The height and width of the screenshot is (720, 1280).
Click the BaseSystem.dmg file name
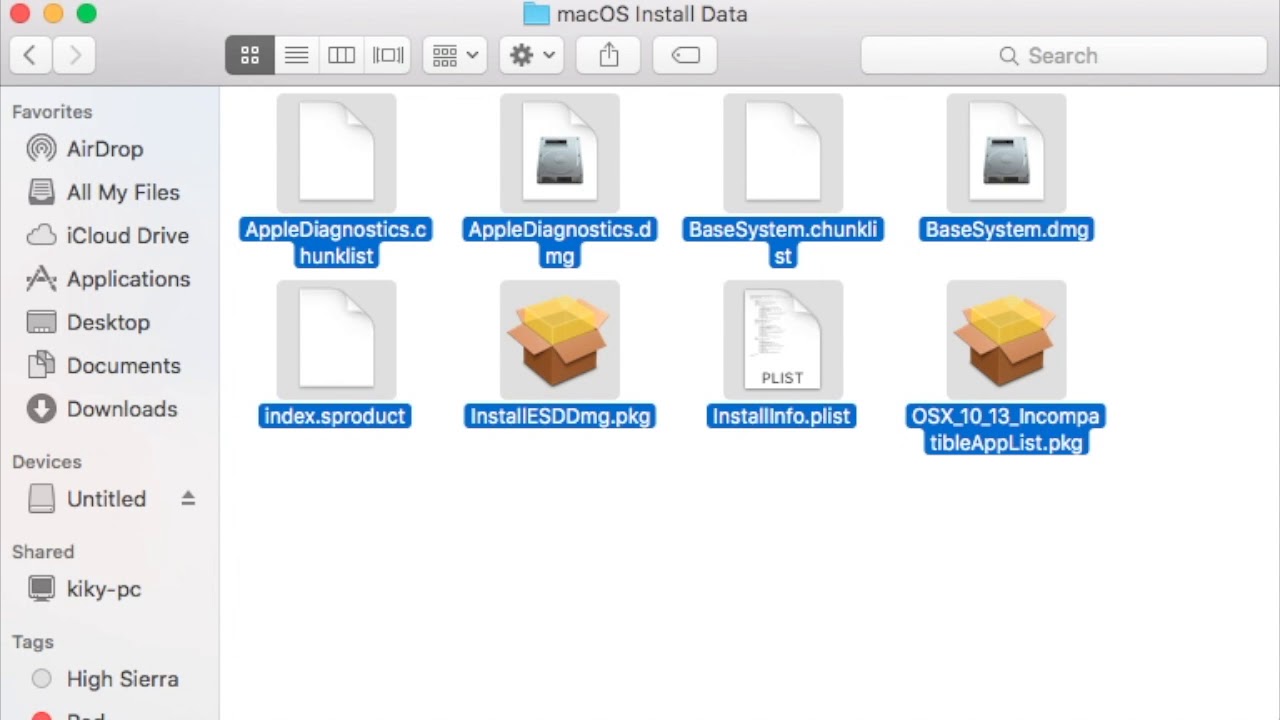pos(1007,230)
